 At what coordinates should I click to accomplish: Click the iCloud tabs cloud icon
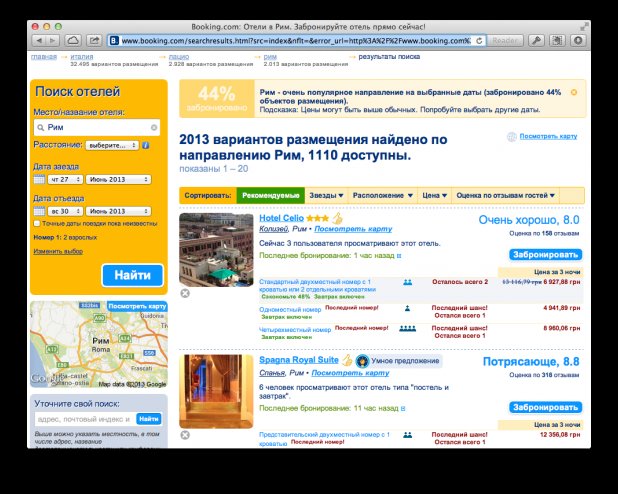click(x=72, y=40)
